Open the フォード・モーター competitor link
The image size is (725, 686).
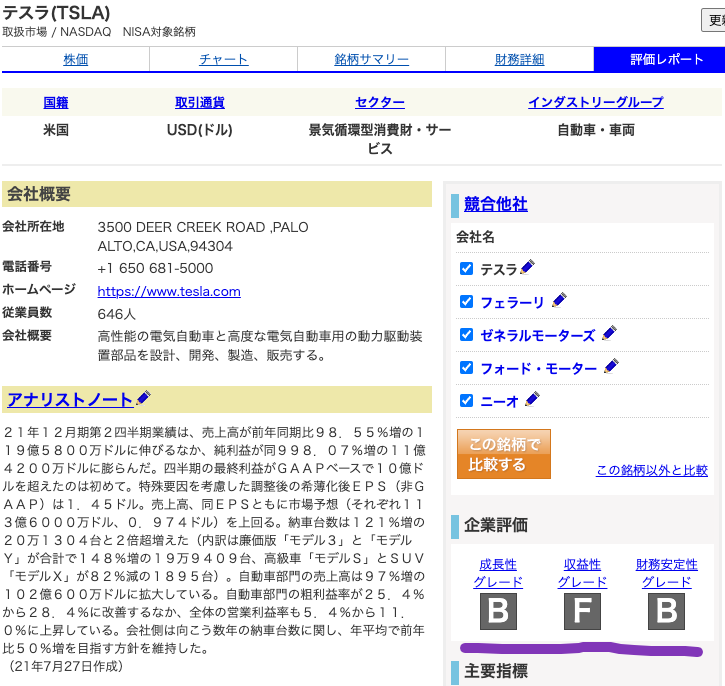539,368
